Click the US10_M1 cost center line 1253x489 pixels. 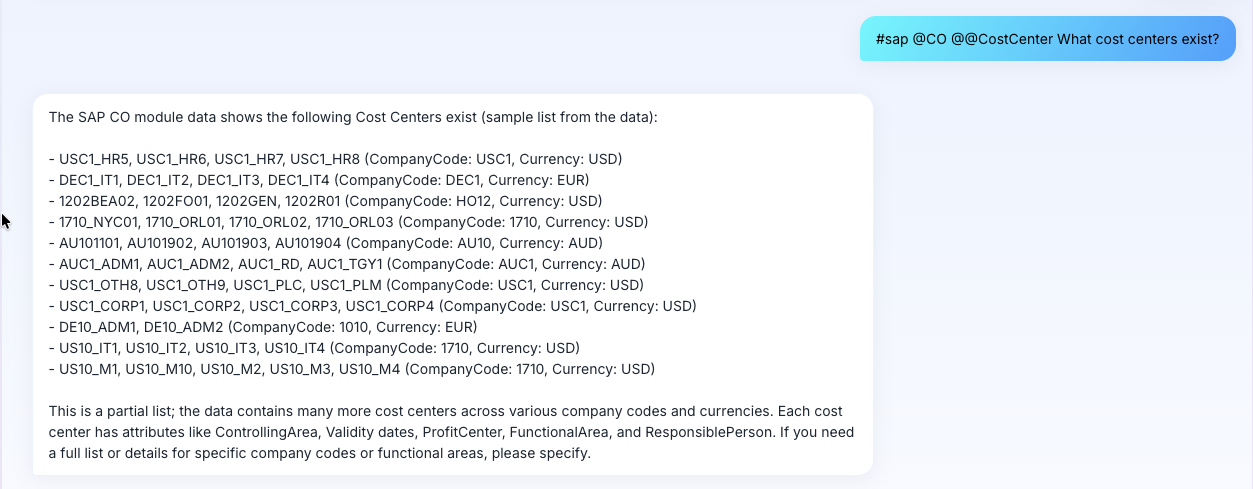point(351,369)
